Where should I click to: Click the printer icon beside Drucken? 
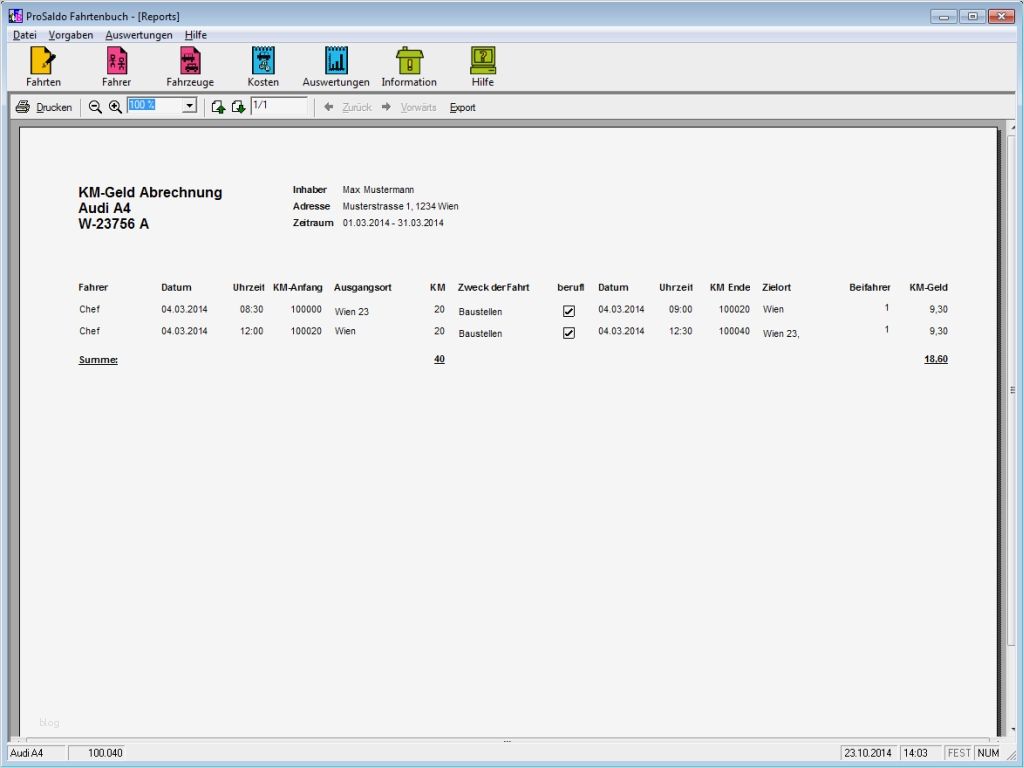(23, 107)
